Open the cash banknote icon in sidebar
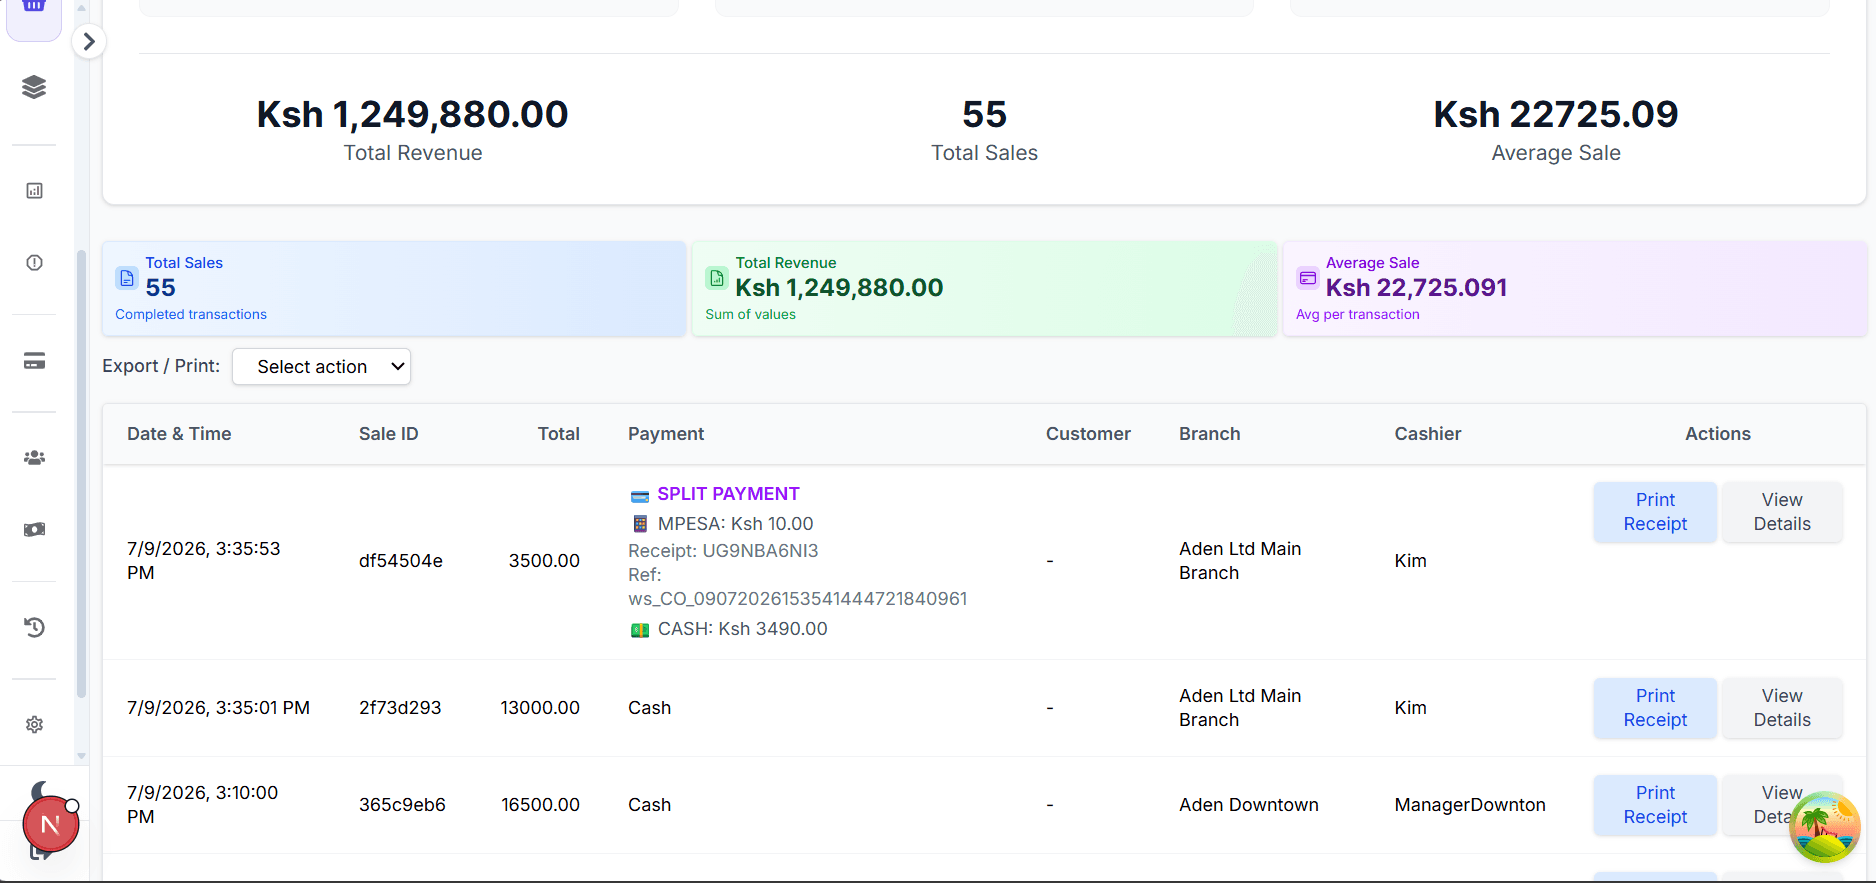This screenshot has height=883, width=1876. 34,529
